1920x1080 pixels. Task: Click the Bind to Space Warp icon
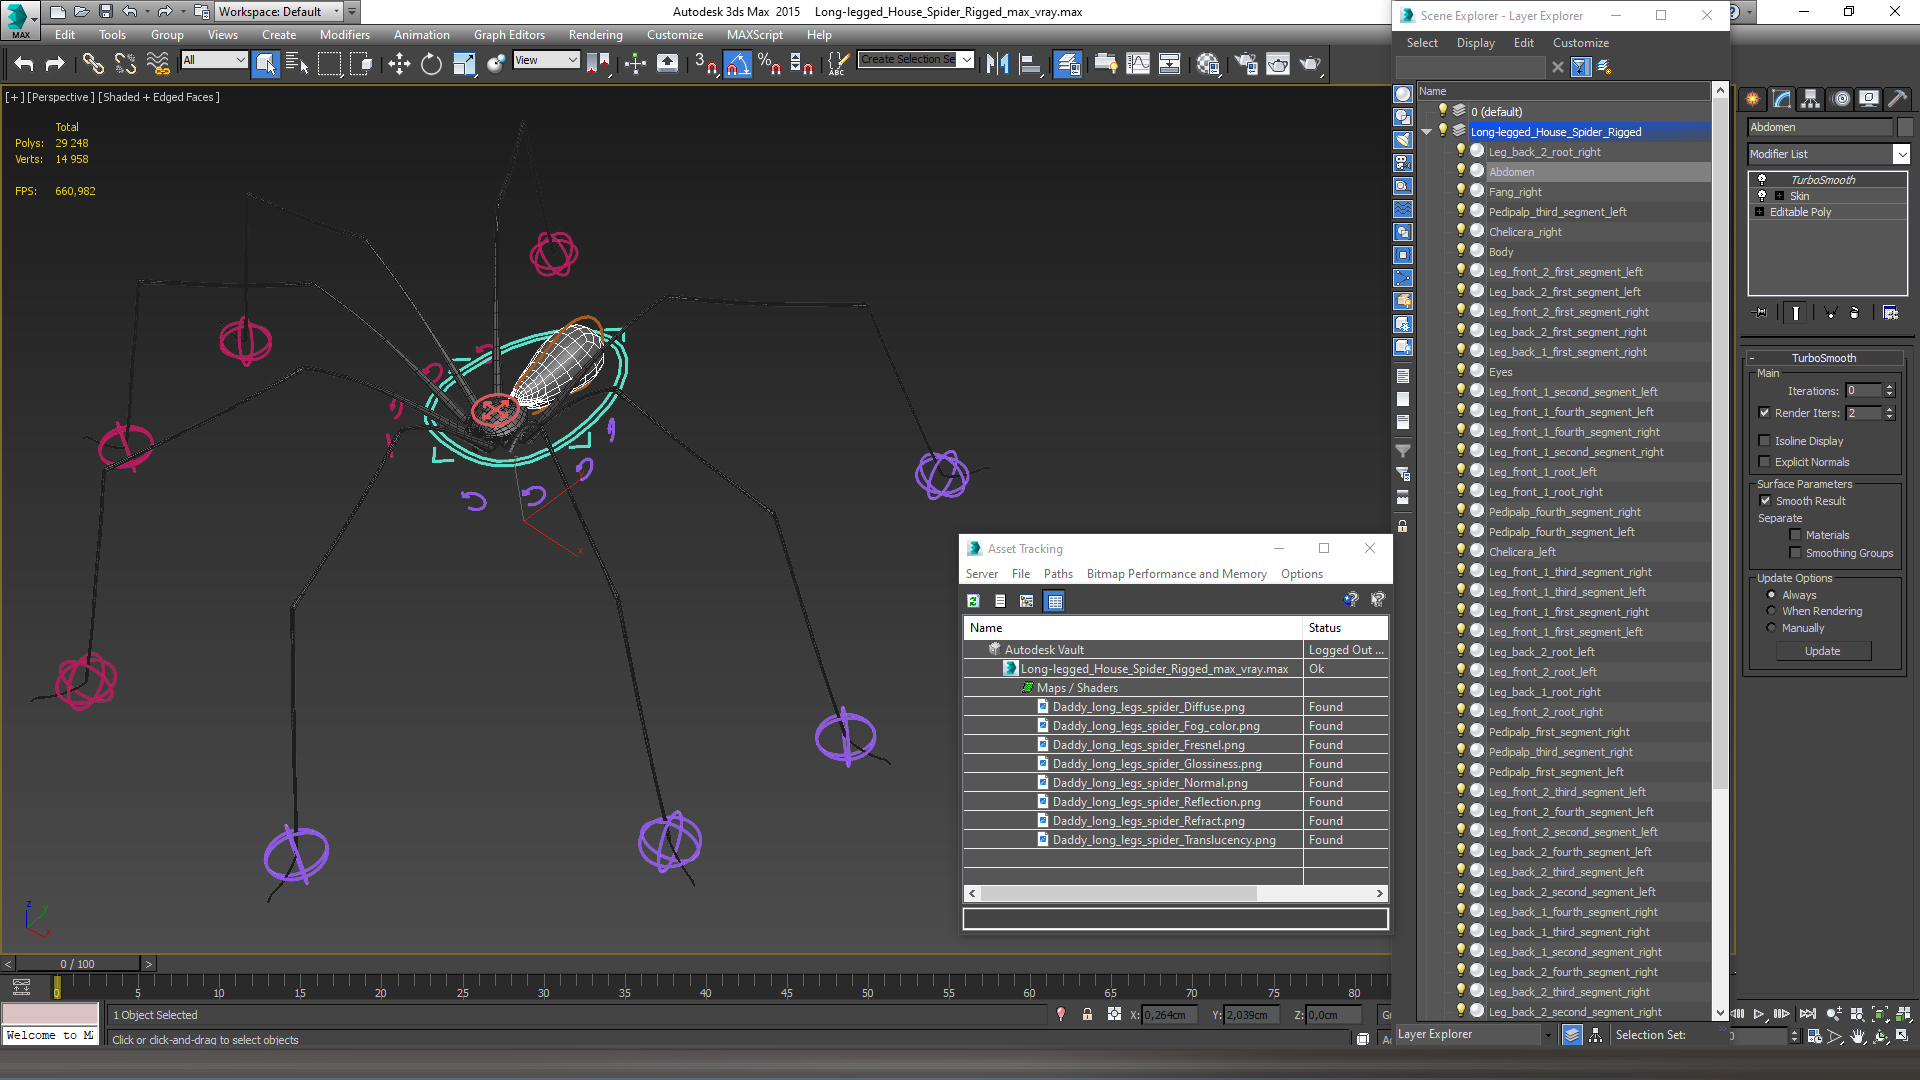pyautogui.click(x=158, y=64)
